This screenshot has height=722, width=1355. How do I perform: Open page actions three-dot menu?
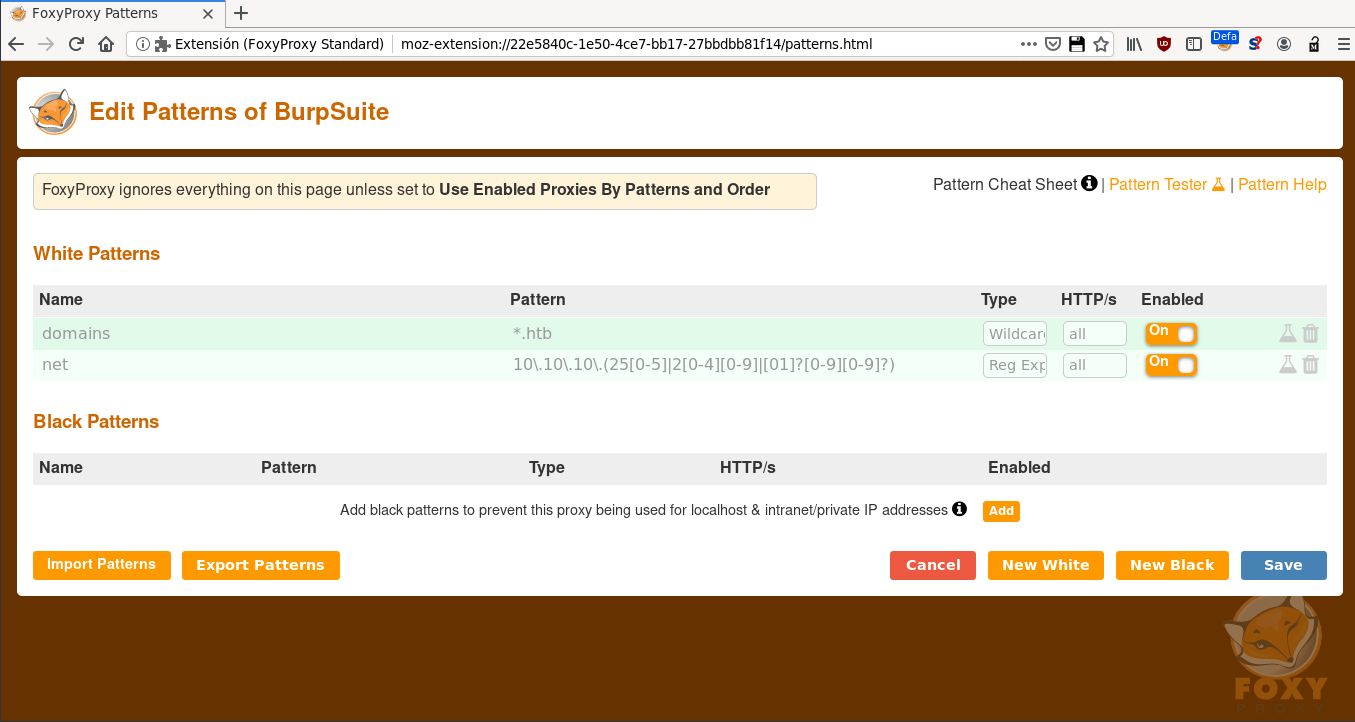pos(1029,44)
